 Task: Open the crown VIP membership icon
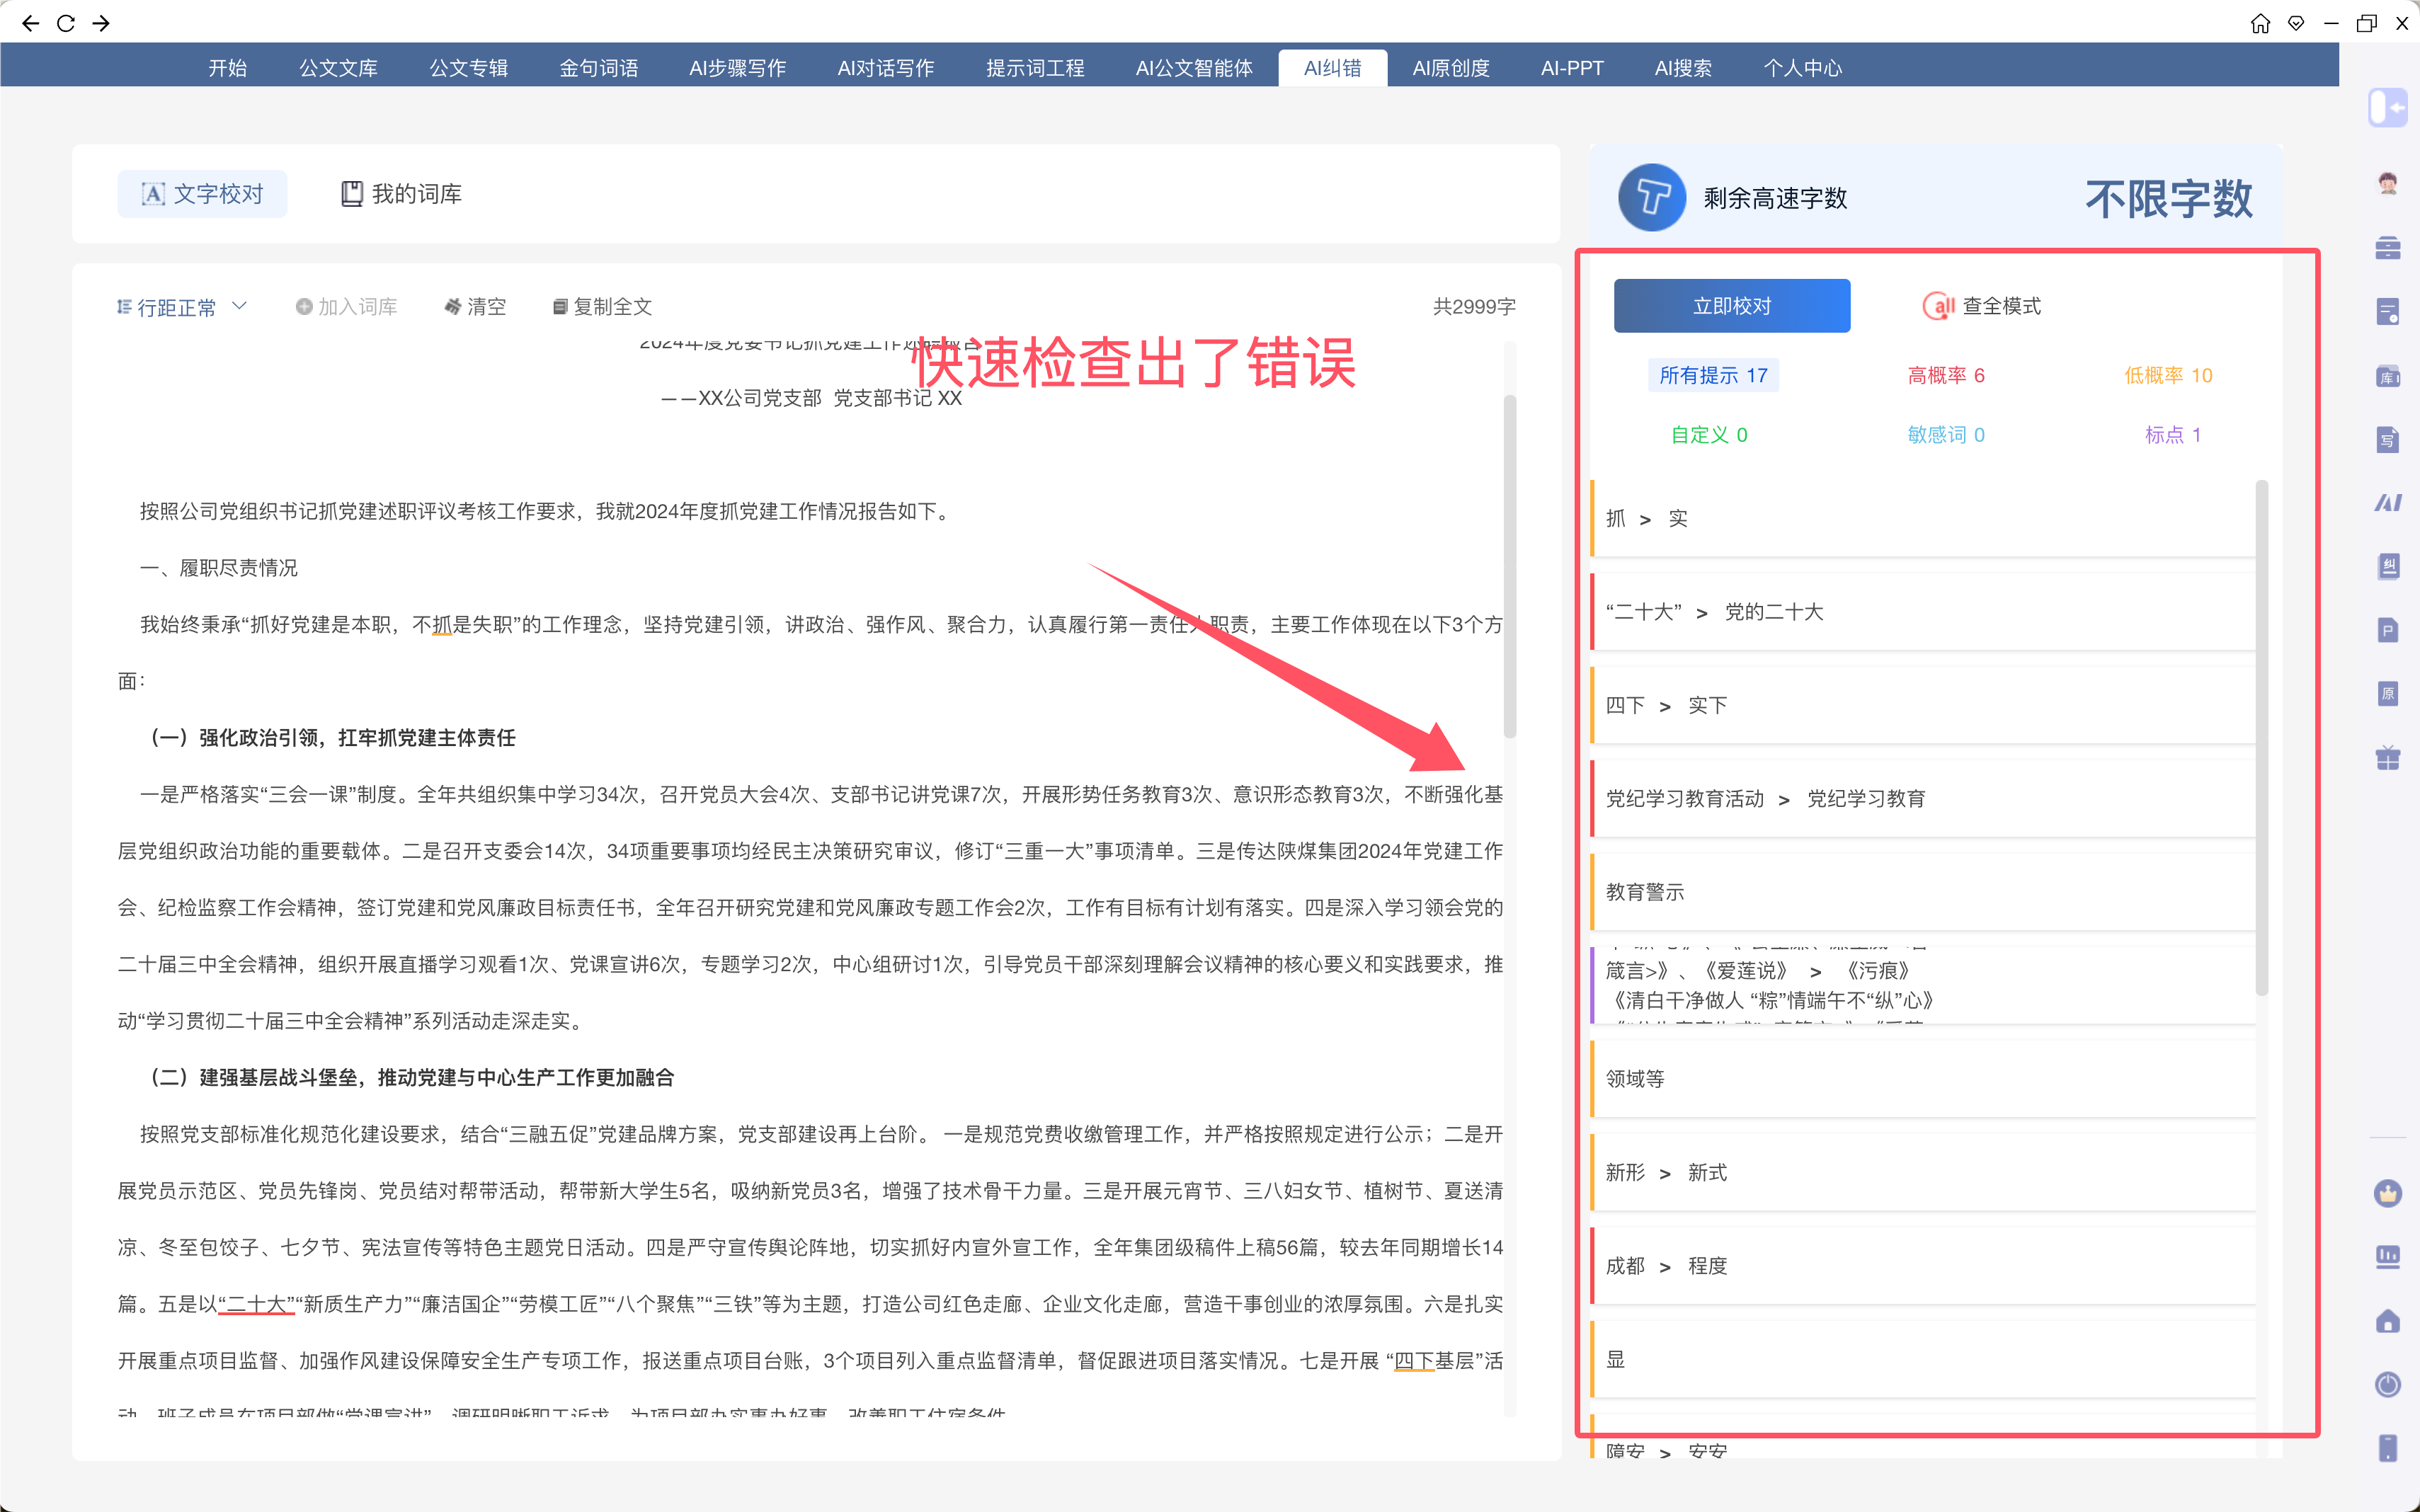click(x=2388, y=1193)
